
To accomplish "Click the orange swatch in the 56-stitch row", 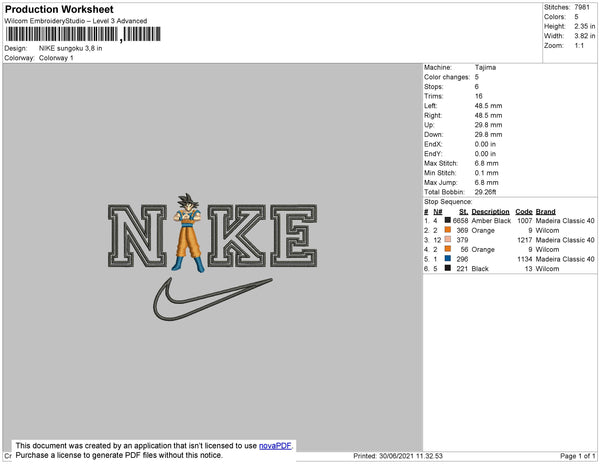I will click(447, 249).
